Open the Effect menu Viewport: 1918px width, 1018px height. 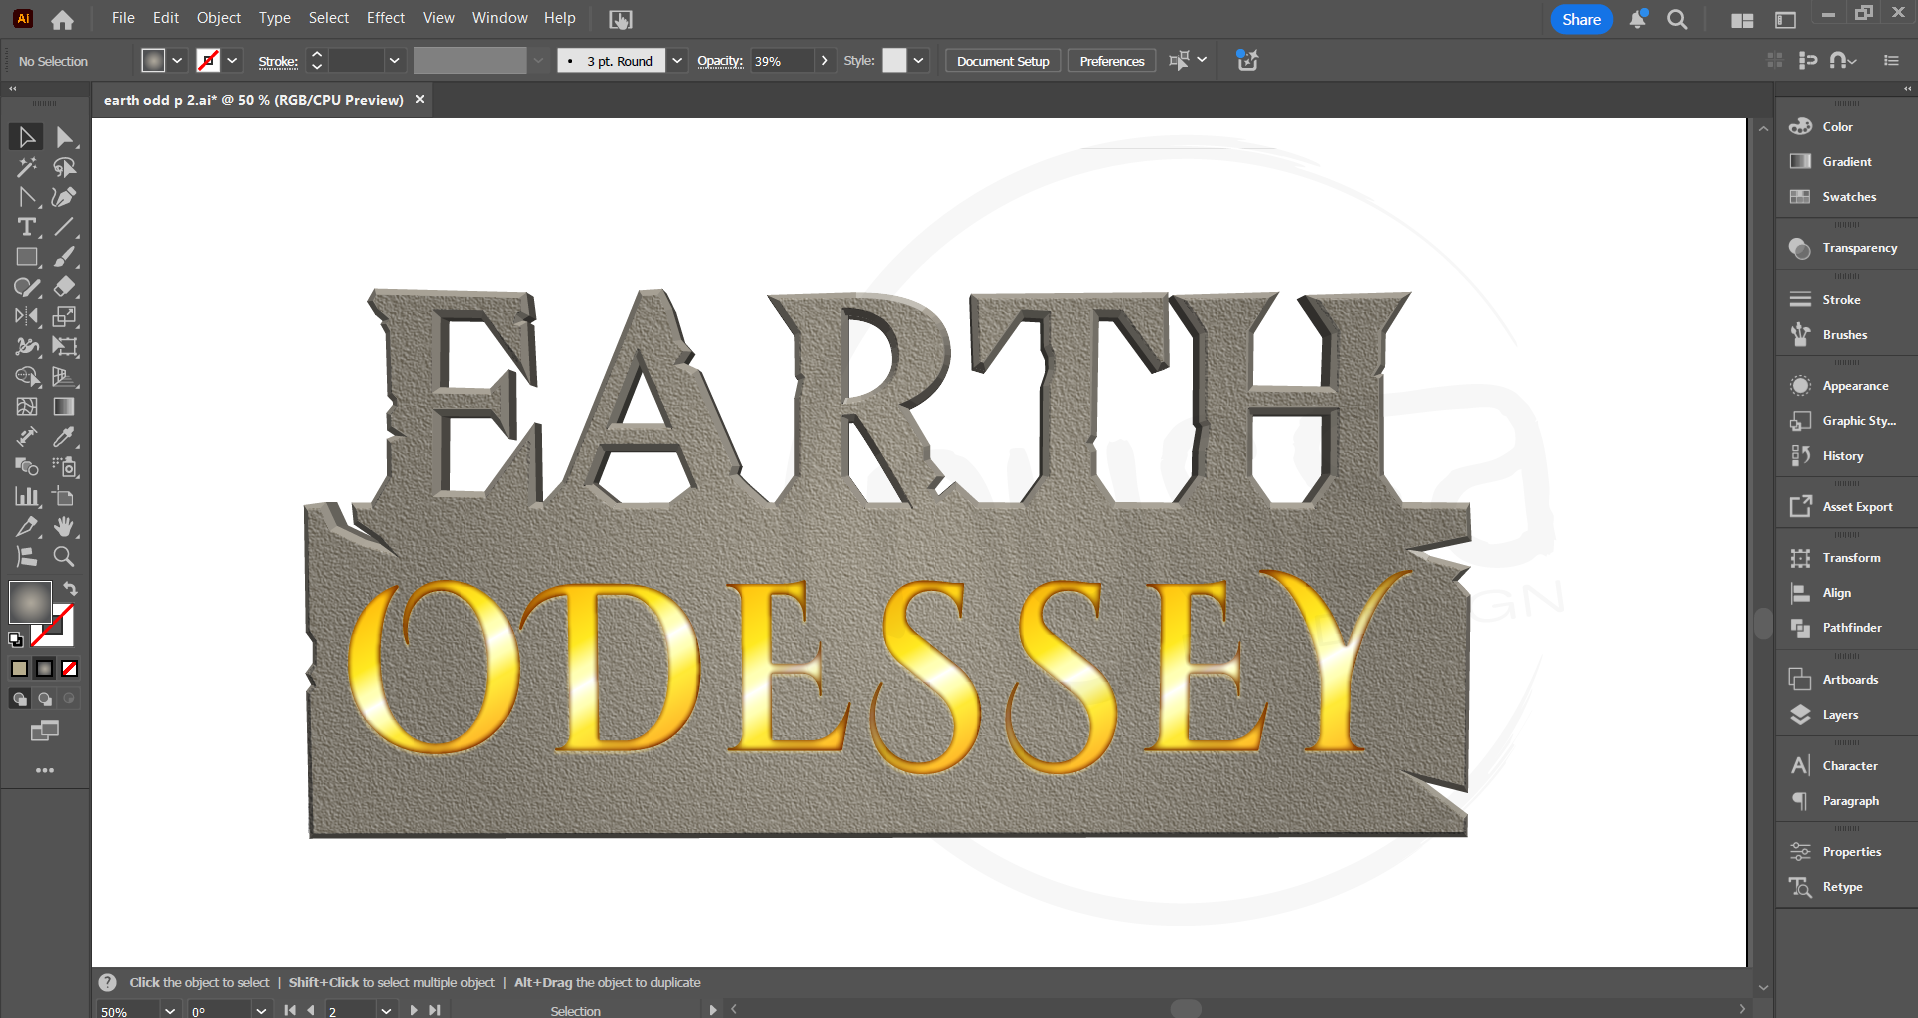click(x=385, y=18)
